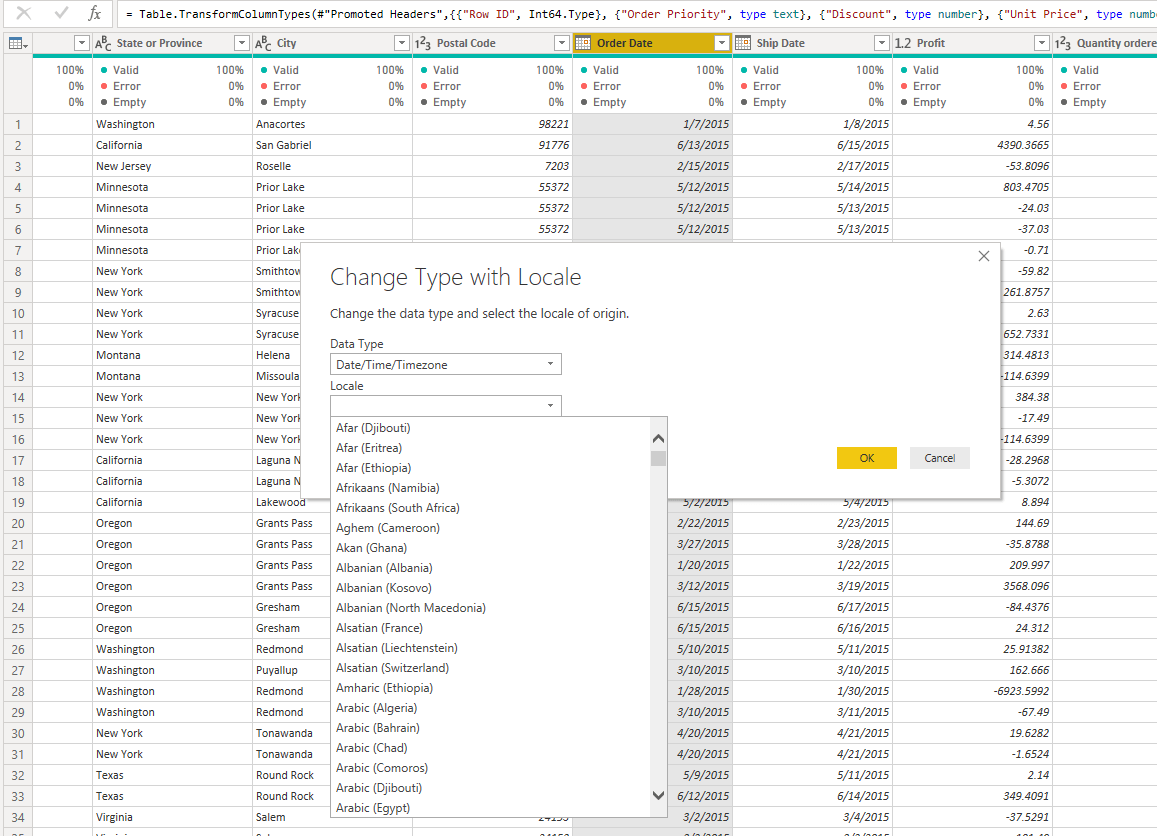
Task: Click the date type icon for Order Date
Action: (x=583, y=43)
